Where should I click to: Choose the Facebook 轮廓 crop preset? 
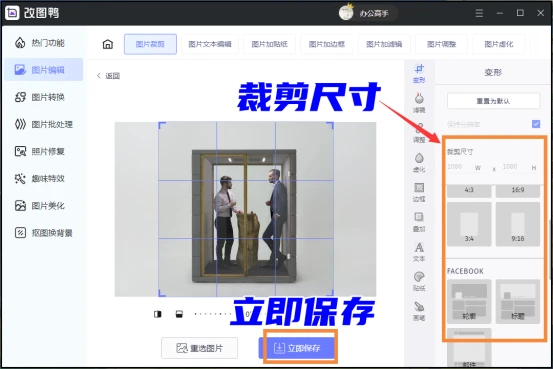(x=469, y=302)
